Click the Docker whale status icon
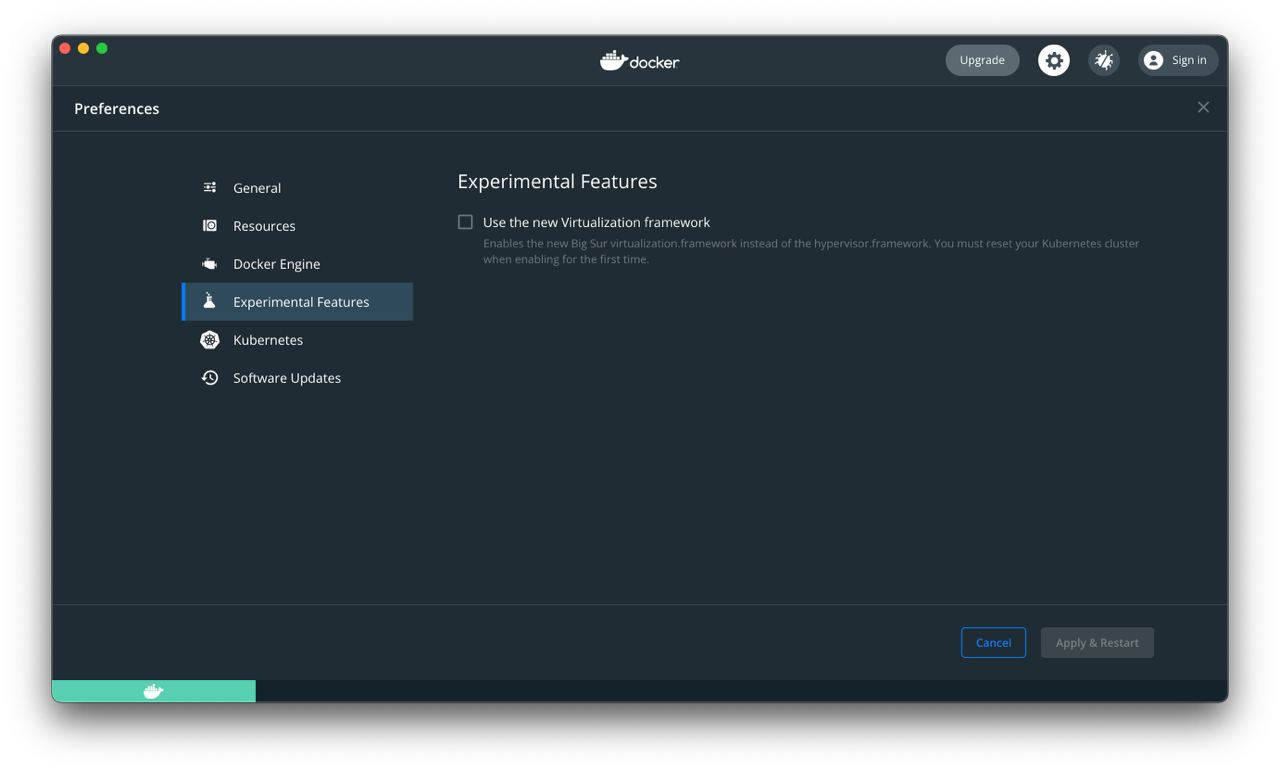Screen dimensions: 1280x771 pyautogui.click(x=153, y=691)
